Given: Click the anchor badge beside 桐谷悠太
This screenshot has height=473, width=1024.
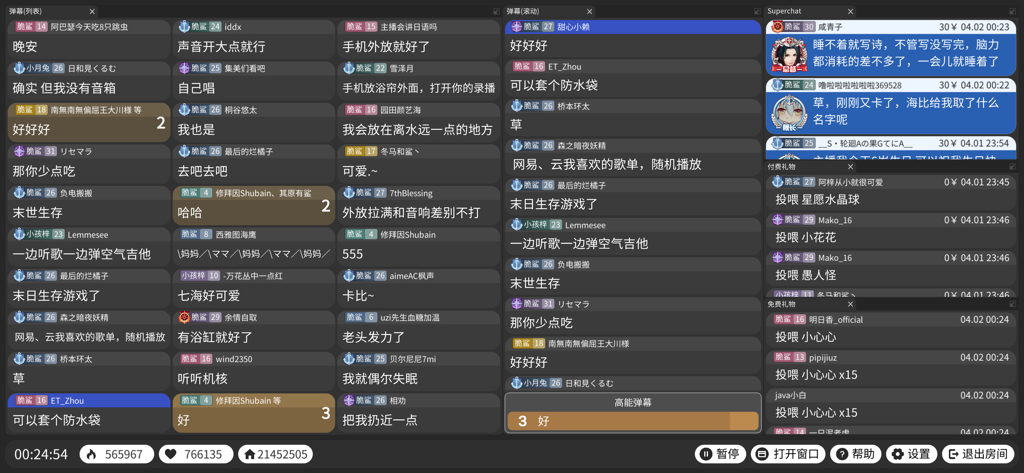Looking at the screenshot, I should coord(184,110).
